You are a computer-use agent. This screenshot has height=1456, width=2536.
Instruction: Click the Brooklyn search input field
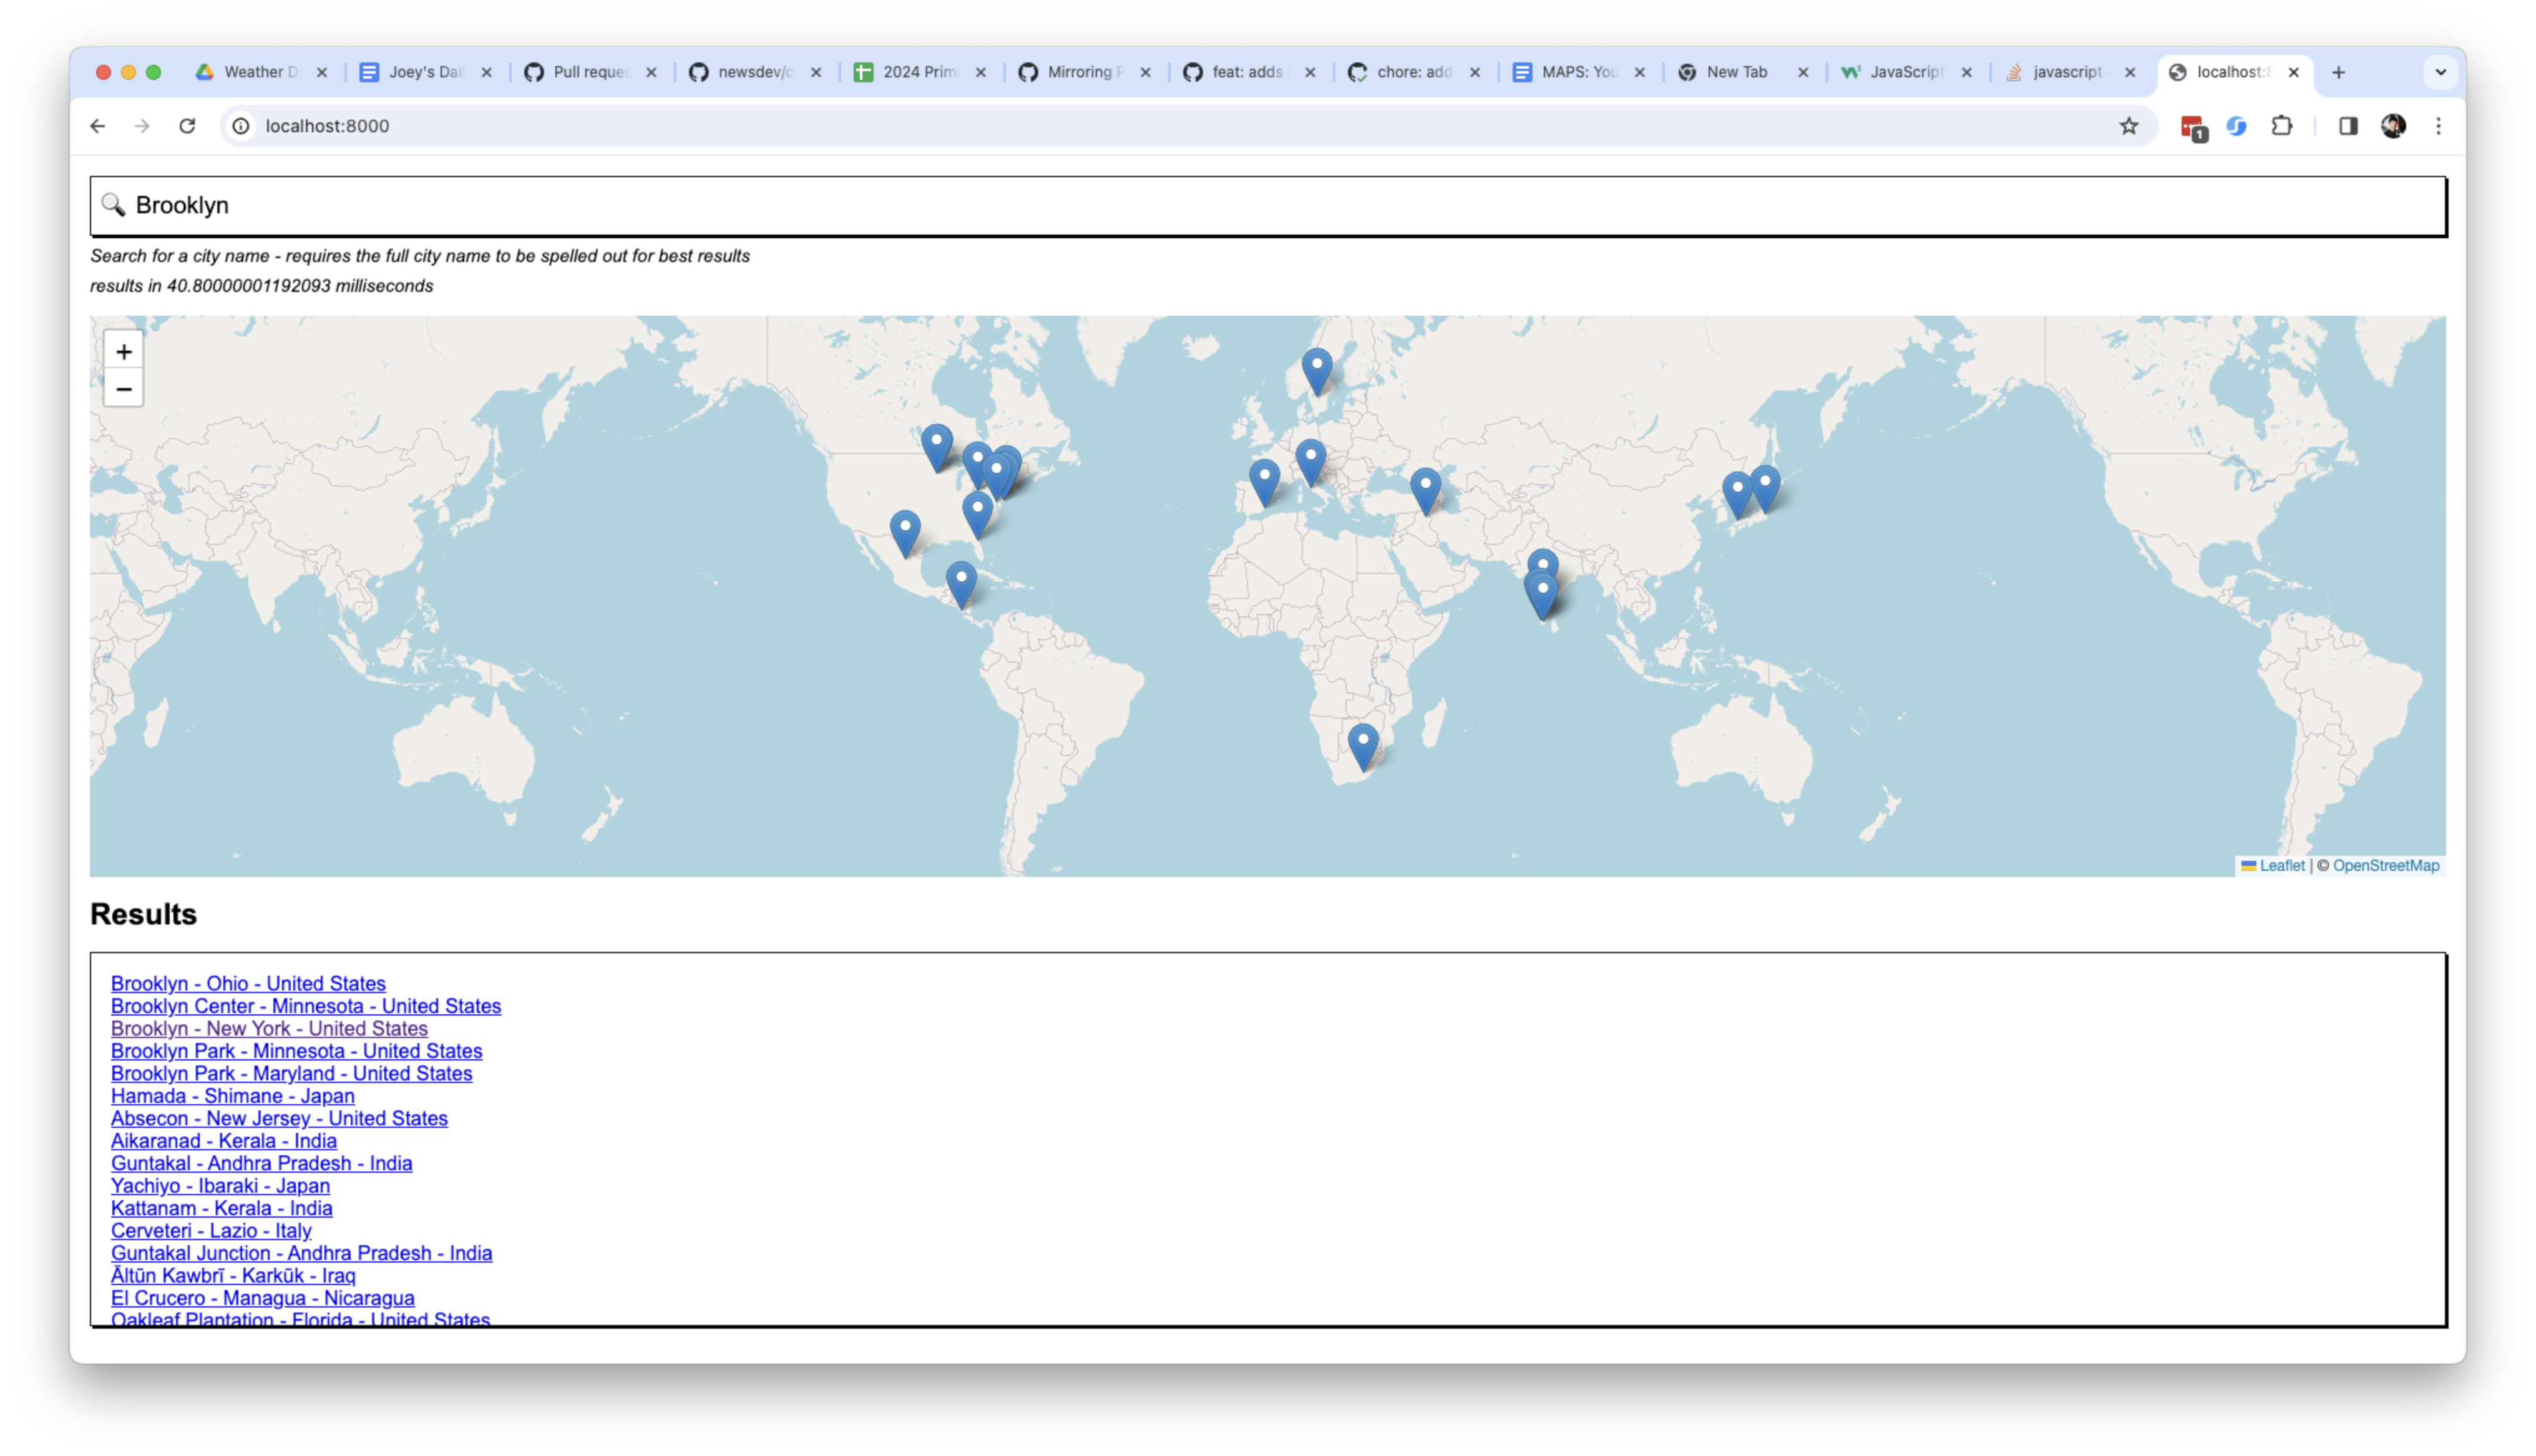coord(1268,206)
